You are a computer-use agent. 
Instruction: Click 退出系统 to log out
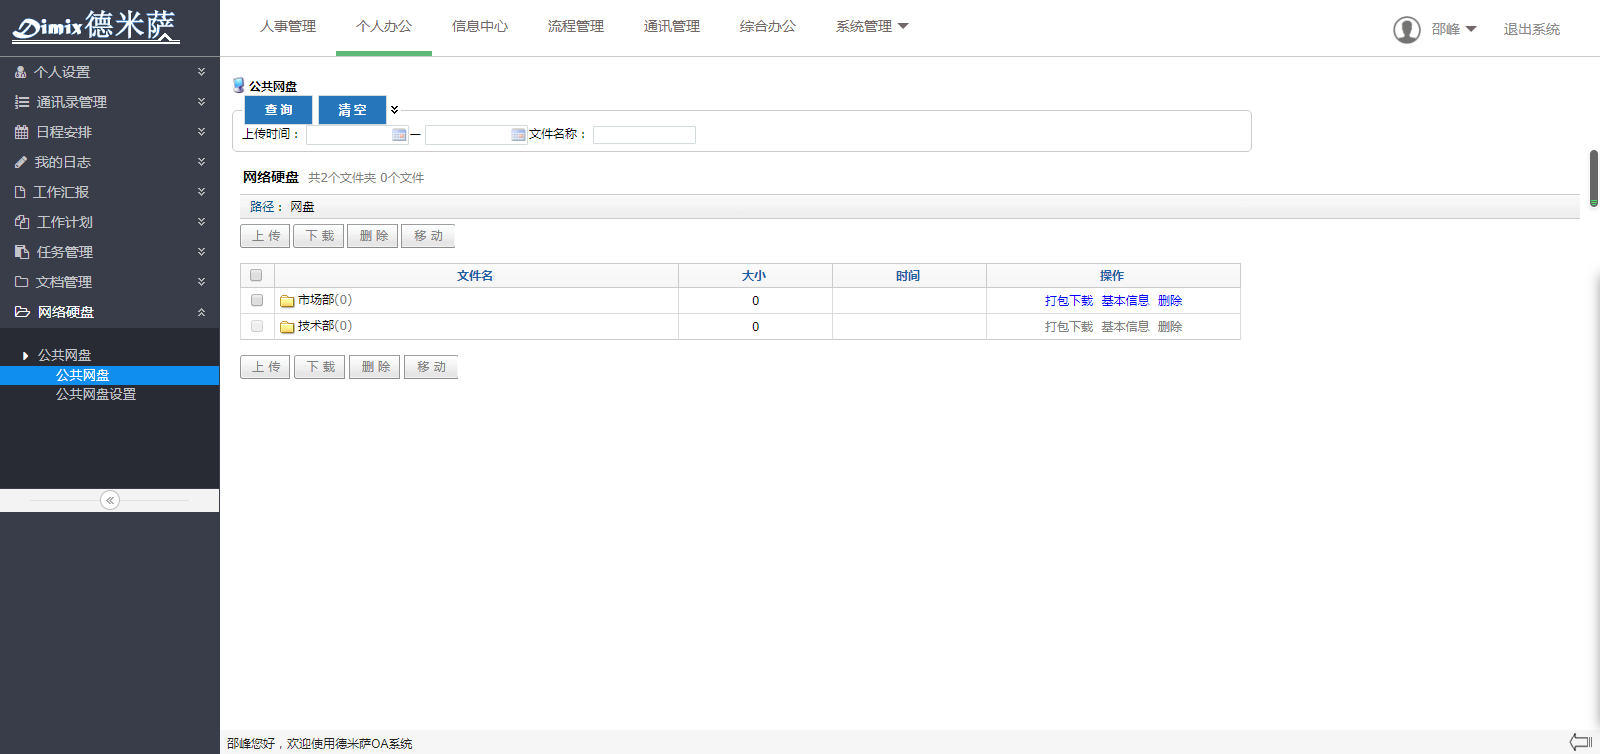pos(1531,30)
